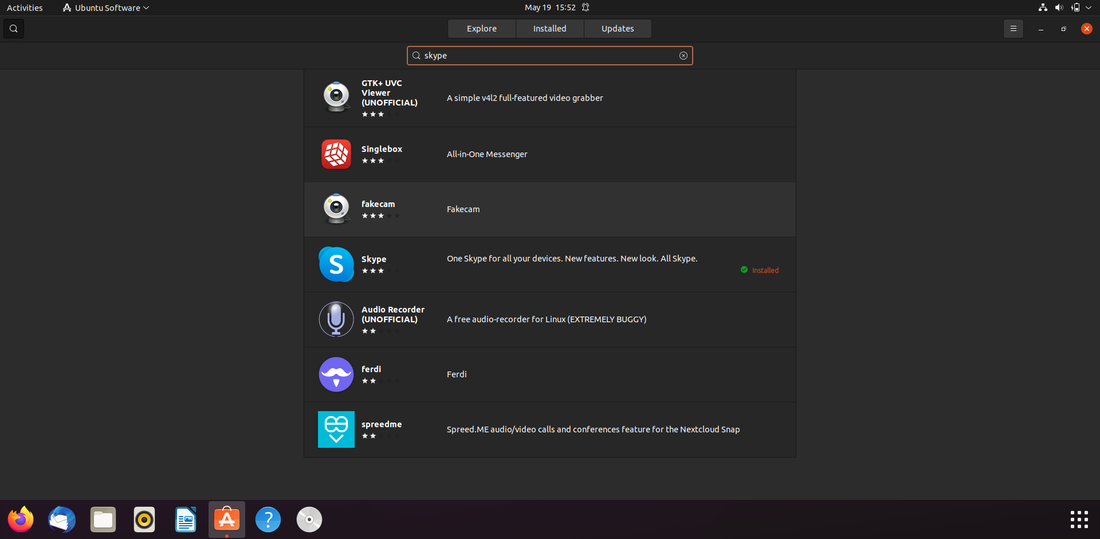This screenshot has width=1100, height=539.
Task: Click the search toggle icon in header
Action: [x=13, y=29]
